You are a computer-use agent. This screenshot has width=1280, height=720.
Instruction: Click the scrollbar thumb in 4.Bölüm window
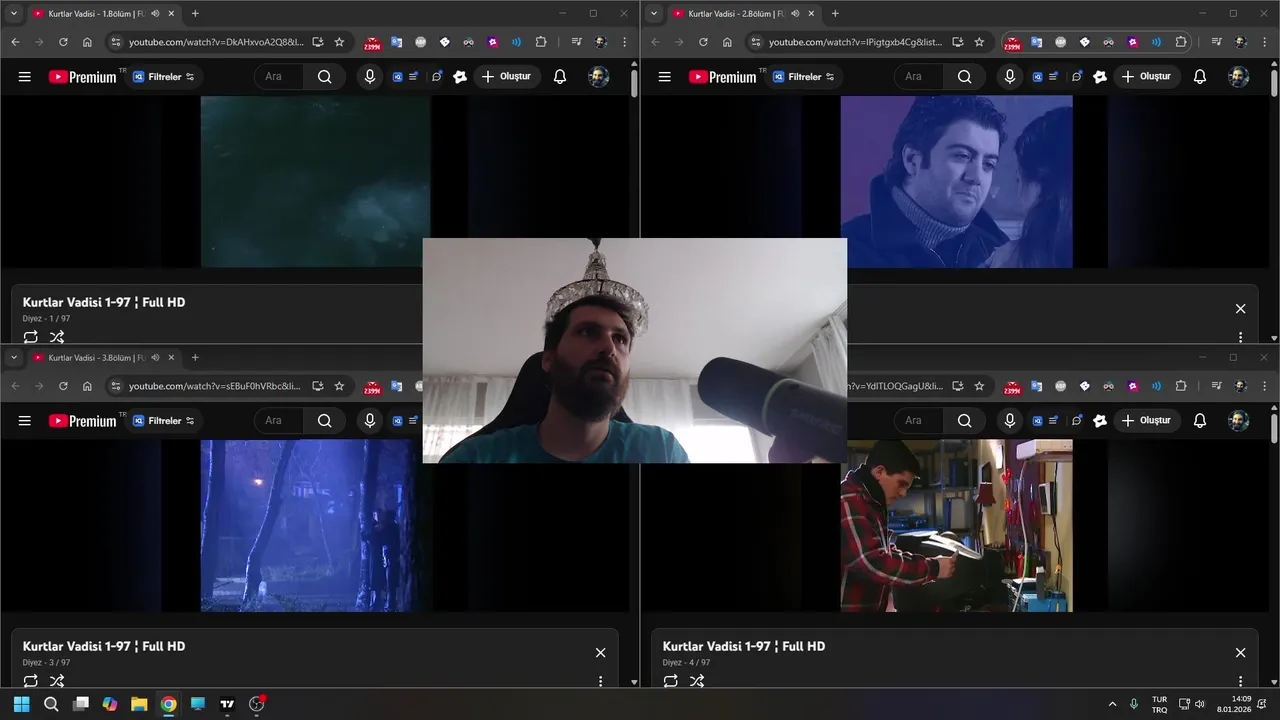(x=1273, y=428)
